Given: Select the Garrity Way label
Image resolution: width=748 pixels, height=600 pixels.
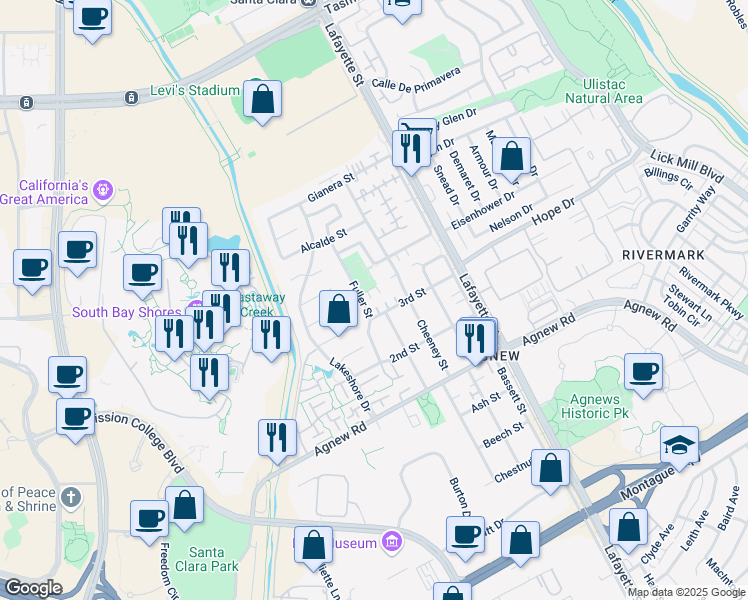Looking at the screenshot, I should pos(696,209).
